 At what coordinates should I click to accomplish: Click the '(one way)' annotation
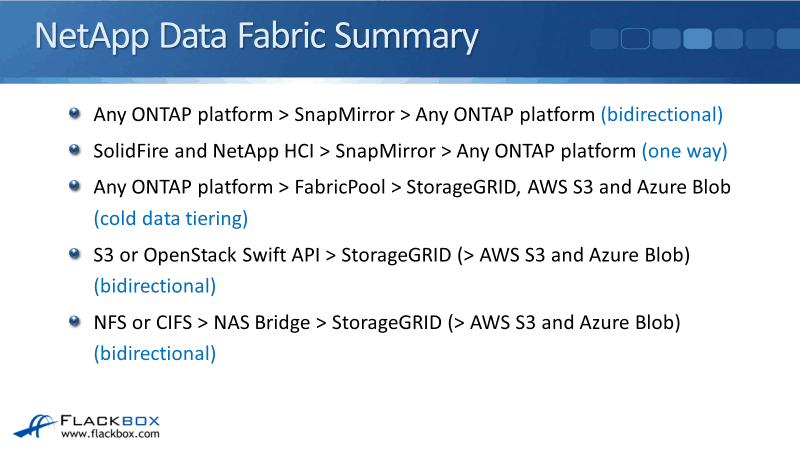[x=684, y=151]
